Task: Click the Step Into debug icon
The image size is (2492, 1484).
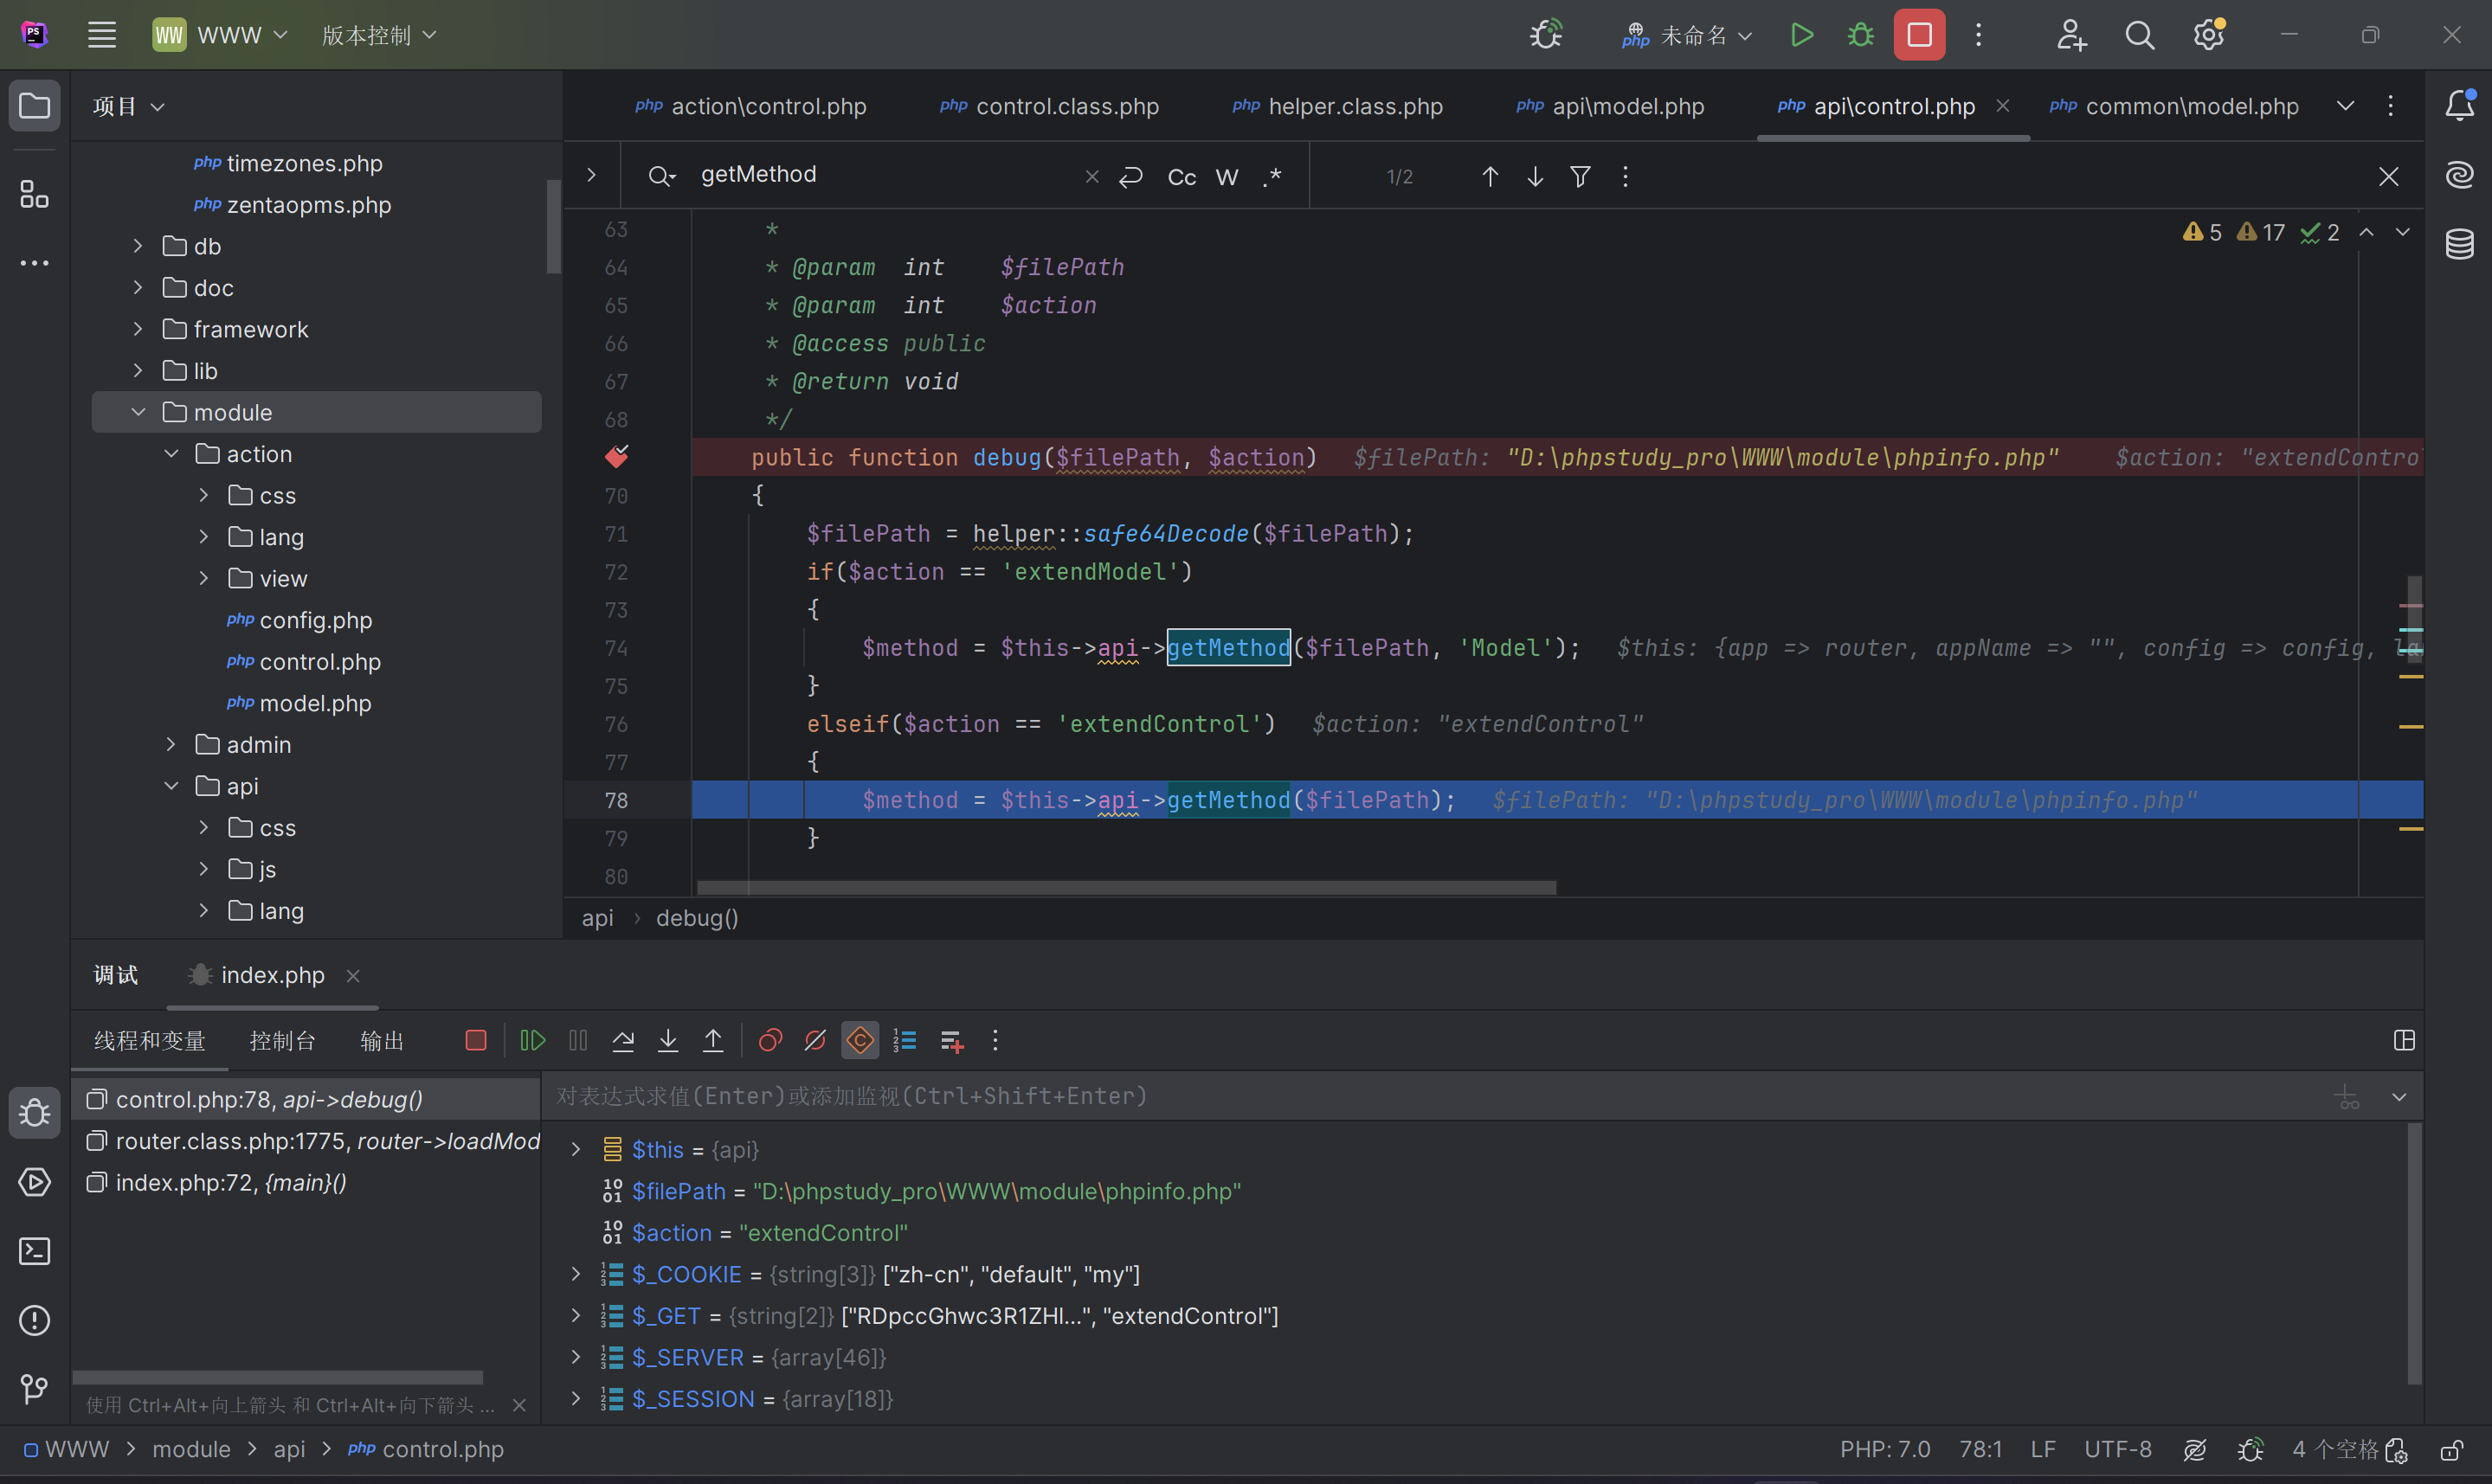Action: (668, 1041)
